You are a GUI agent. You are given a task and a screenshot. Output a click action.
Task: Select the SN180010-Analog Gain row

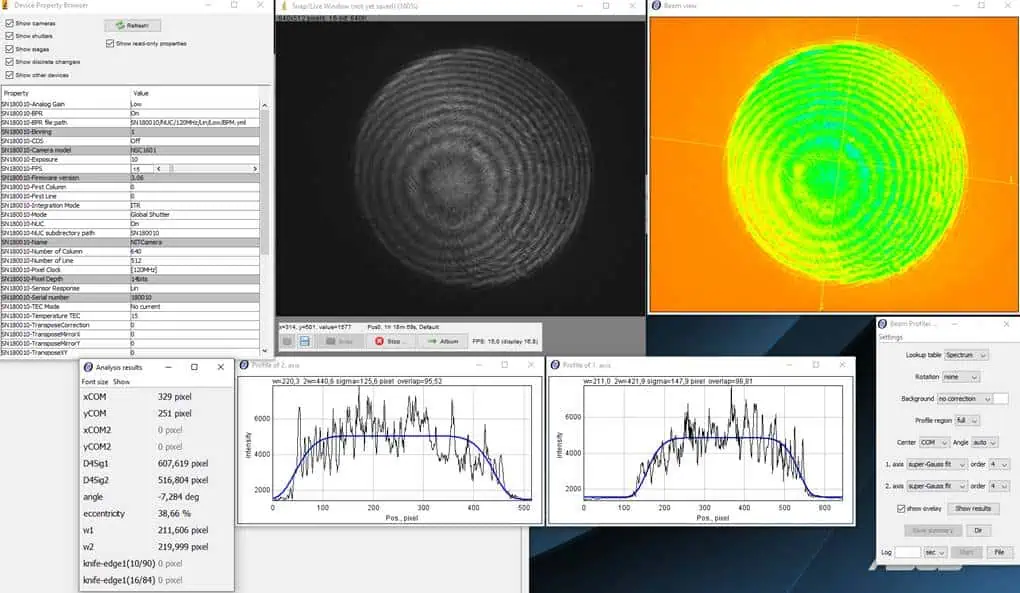pos(130,104)
